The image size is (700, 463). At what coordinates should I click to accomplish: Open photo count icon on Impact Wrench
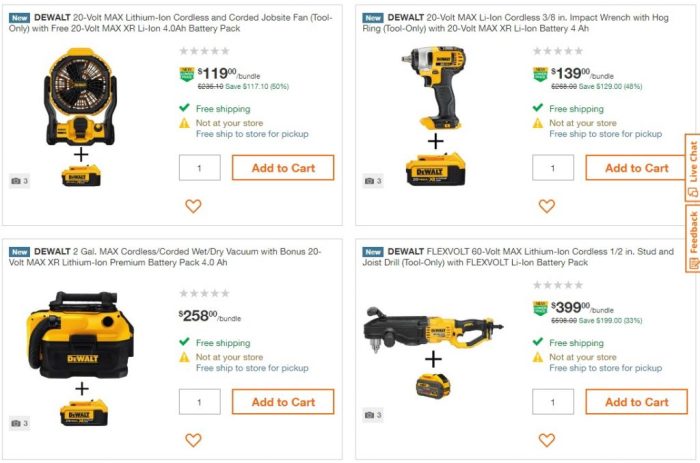pos(373,181)
